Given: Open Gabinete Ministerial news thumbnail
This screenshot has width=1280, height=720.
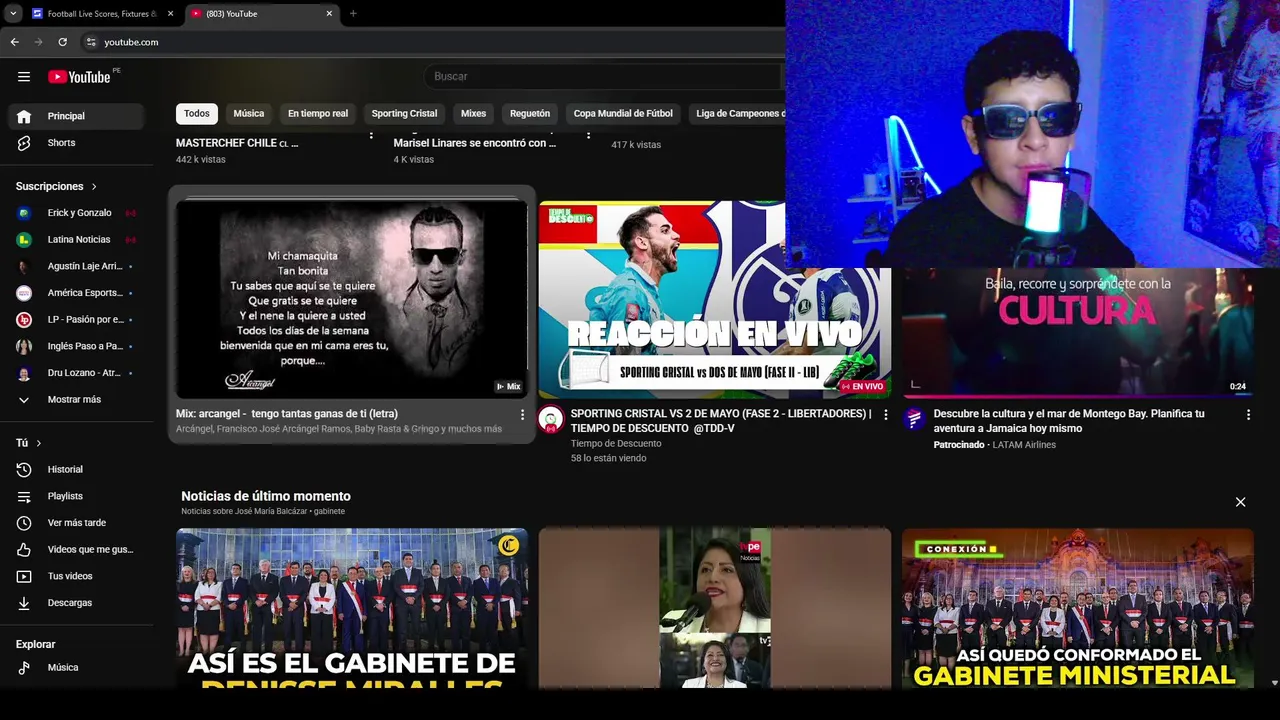Looking at the screenshot, I should click(1077, 608).
